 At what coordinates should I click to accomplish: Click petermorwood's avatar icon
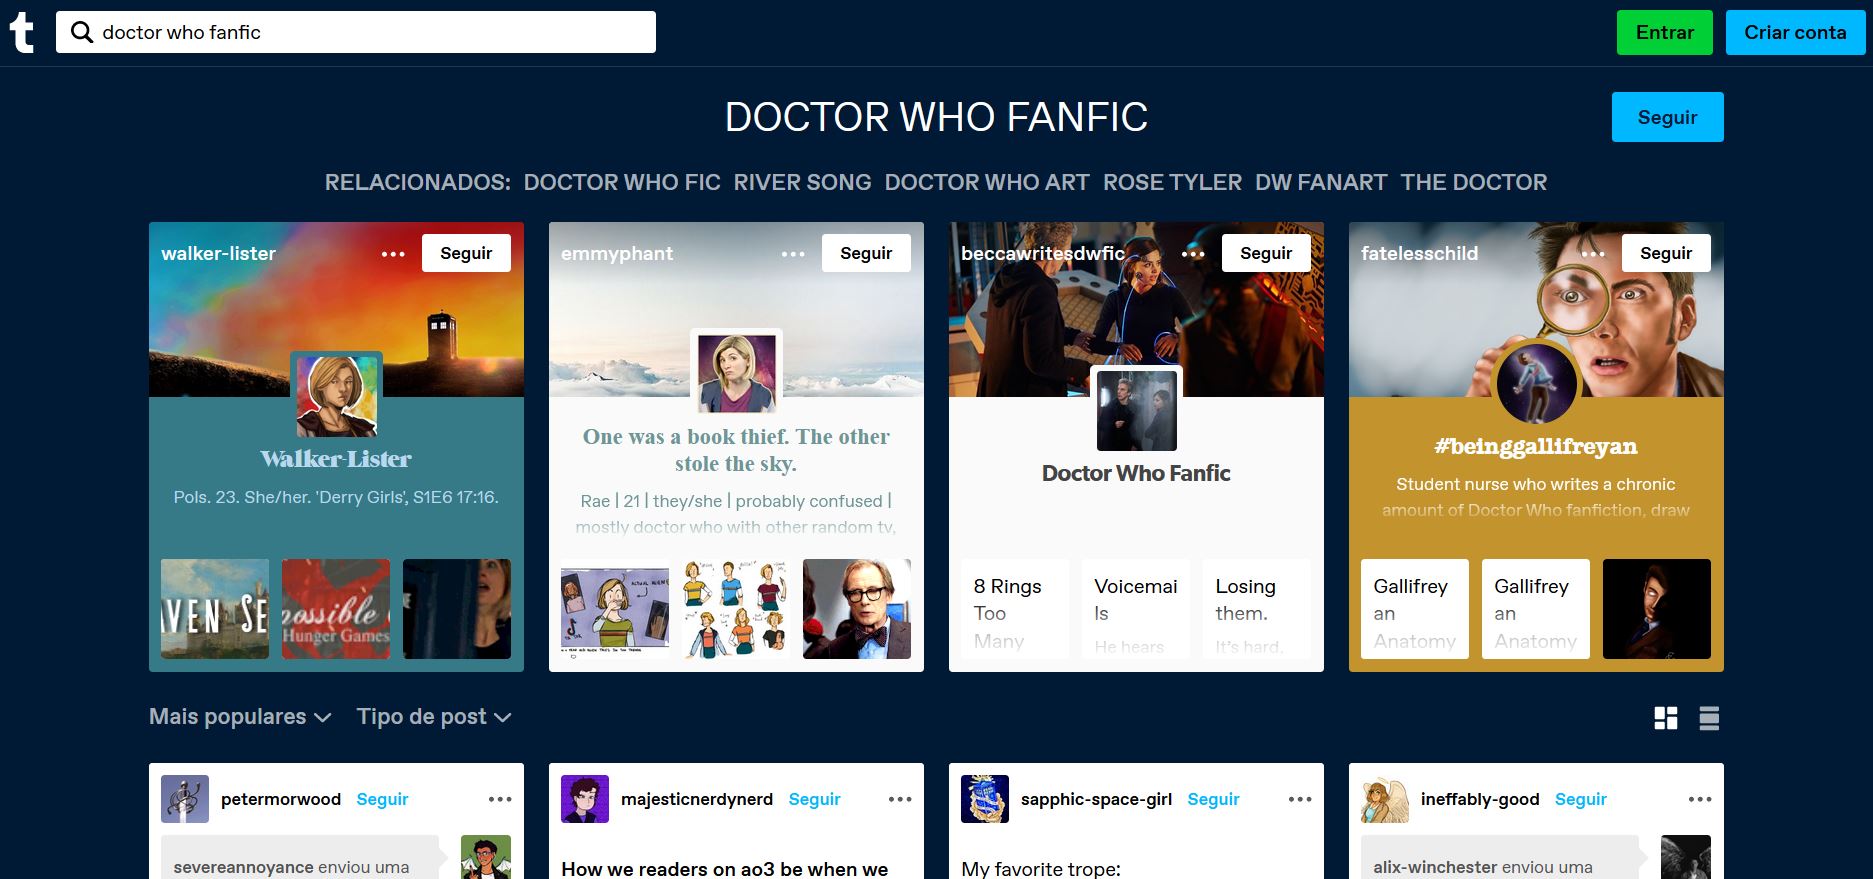[185, 799]
